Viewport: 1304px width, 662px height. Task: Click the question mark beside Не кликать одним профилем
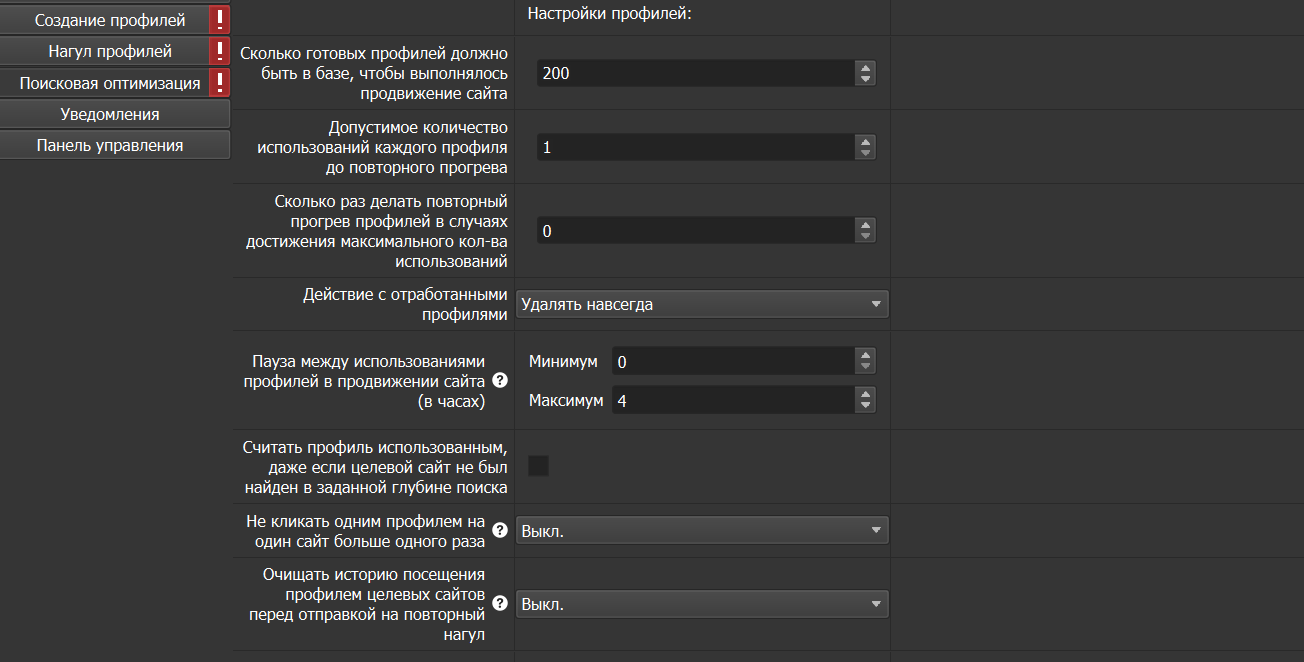501,530
